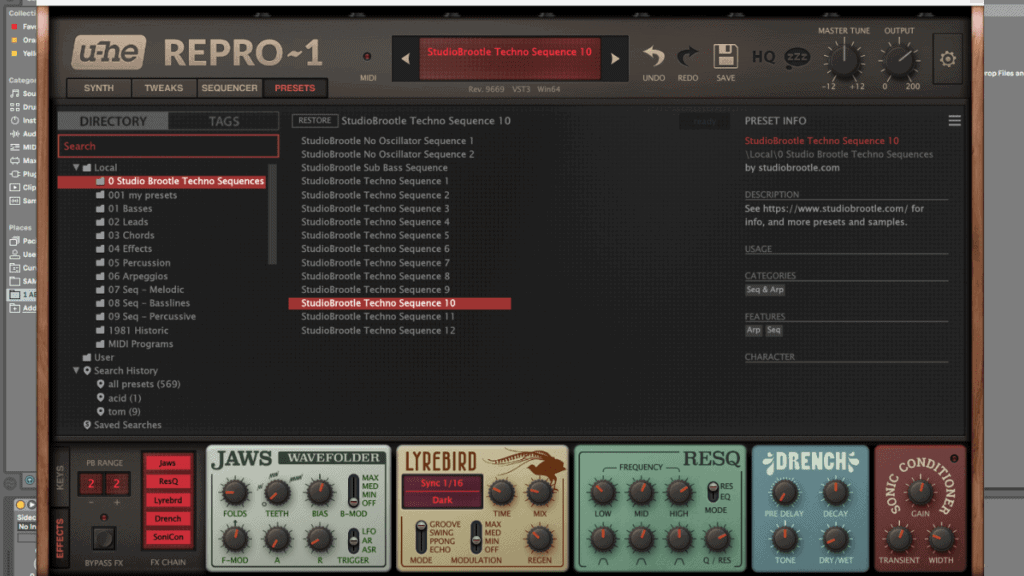
Task: Collapse the Search History section
Action: coord(76,371)
